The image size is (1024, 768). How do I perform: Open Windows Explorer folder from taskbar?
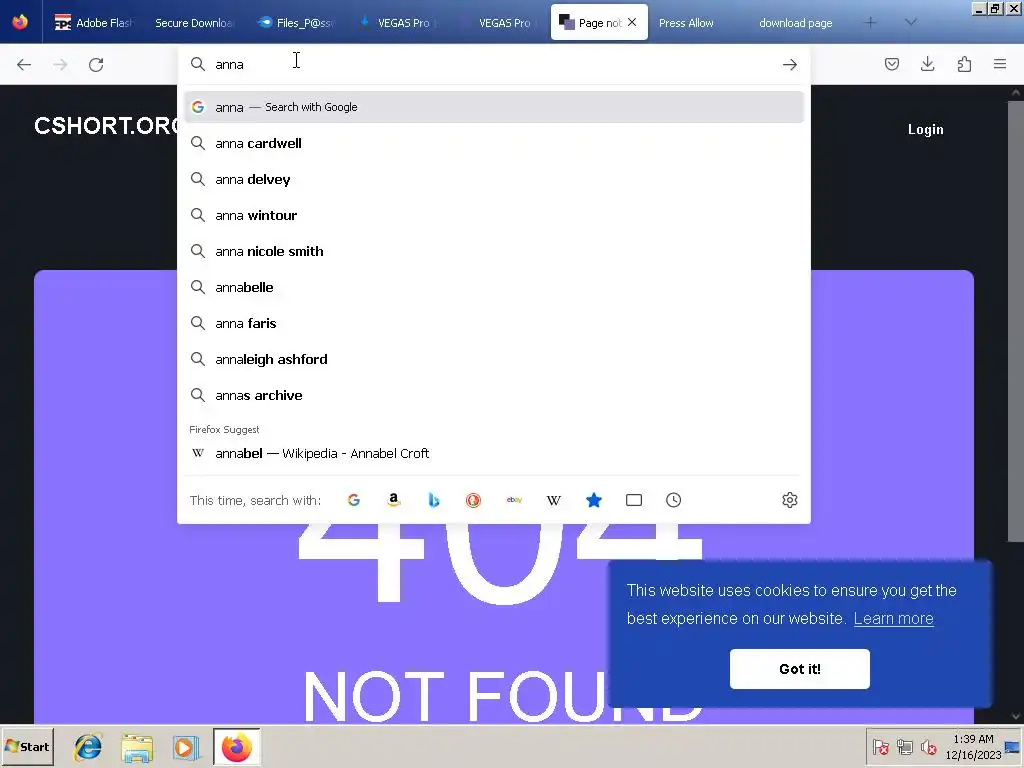coord(137,747)
